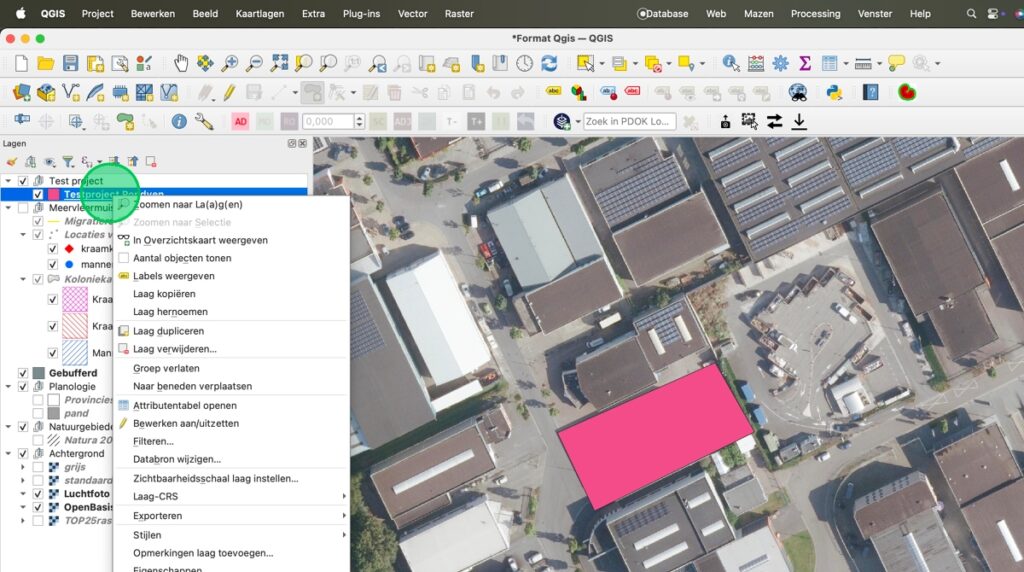Toggle visibility of the Gebufferd layer

coord(23,373)
